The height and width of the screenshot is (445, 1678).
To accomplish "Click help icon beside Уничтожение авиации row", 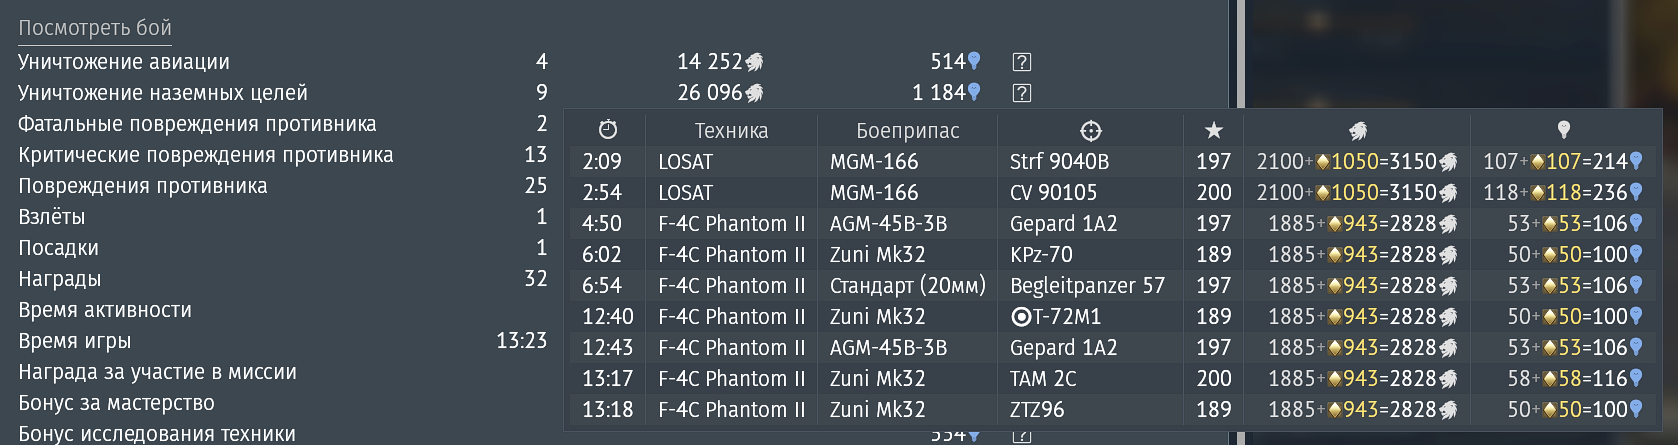I will (x=1021, y=62).
